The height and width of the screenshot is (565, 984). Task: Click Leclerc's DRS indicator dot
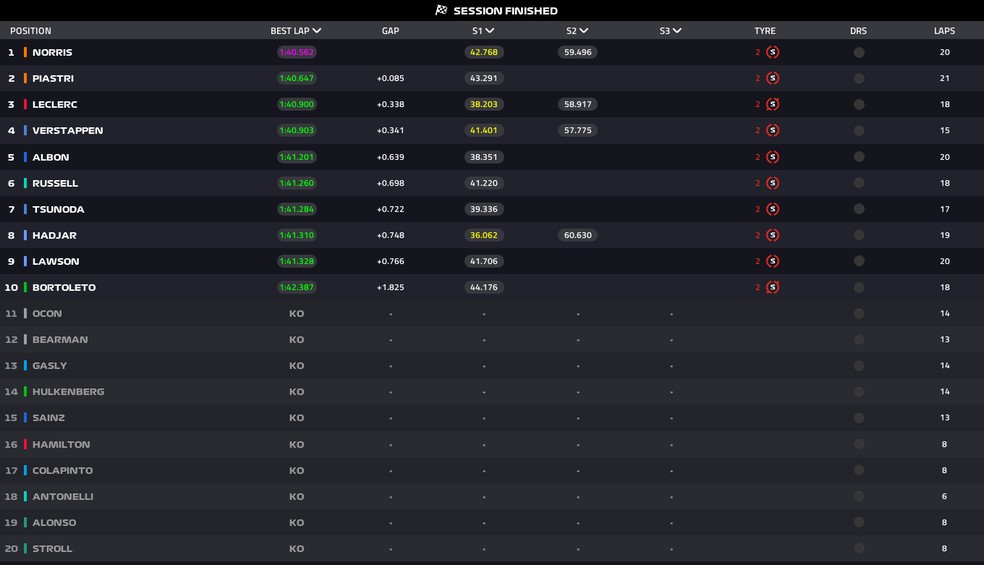859,104
